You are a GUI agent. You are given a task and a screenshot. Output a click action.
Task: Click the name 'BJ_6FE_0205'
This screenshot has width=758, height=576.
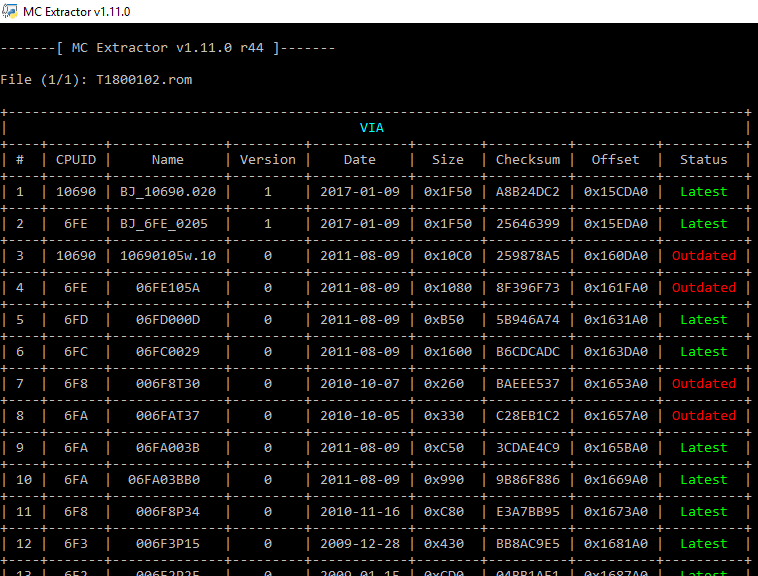pyautogui.click(x=164, y=224)
